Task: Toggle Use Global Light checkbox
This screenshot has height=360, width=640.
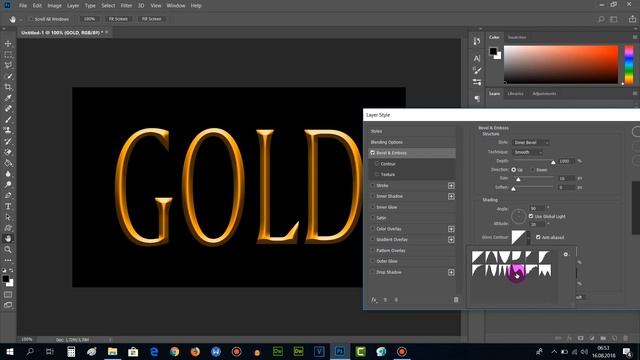Action: [x=531, y=216]
